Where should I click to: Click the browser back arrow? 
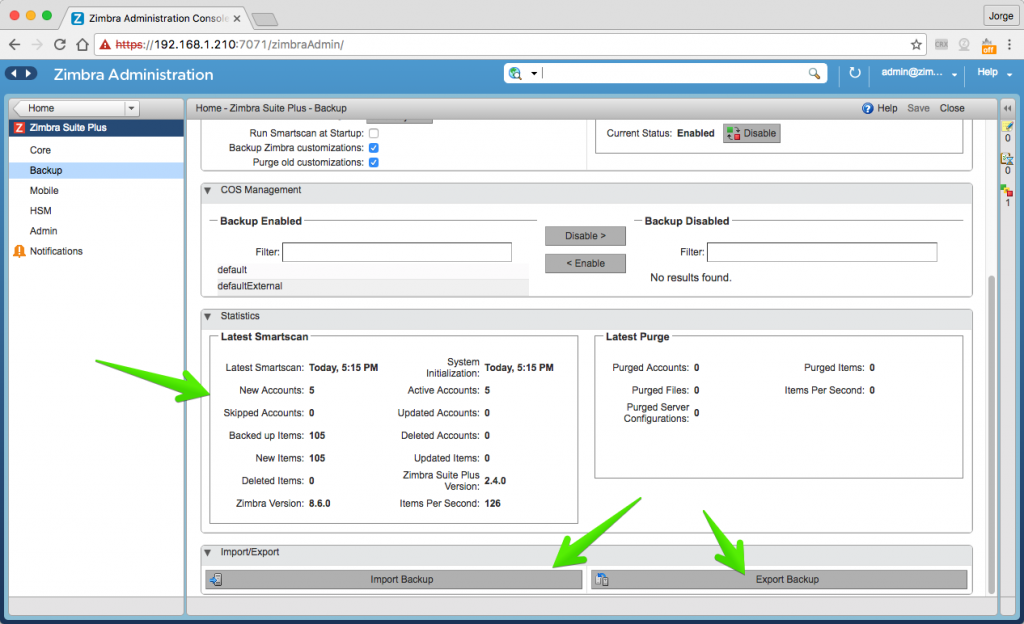click(x=15, y=44)
